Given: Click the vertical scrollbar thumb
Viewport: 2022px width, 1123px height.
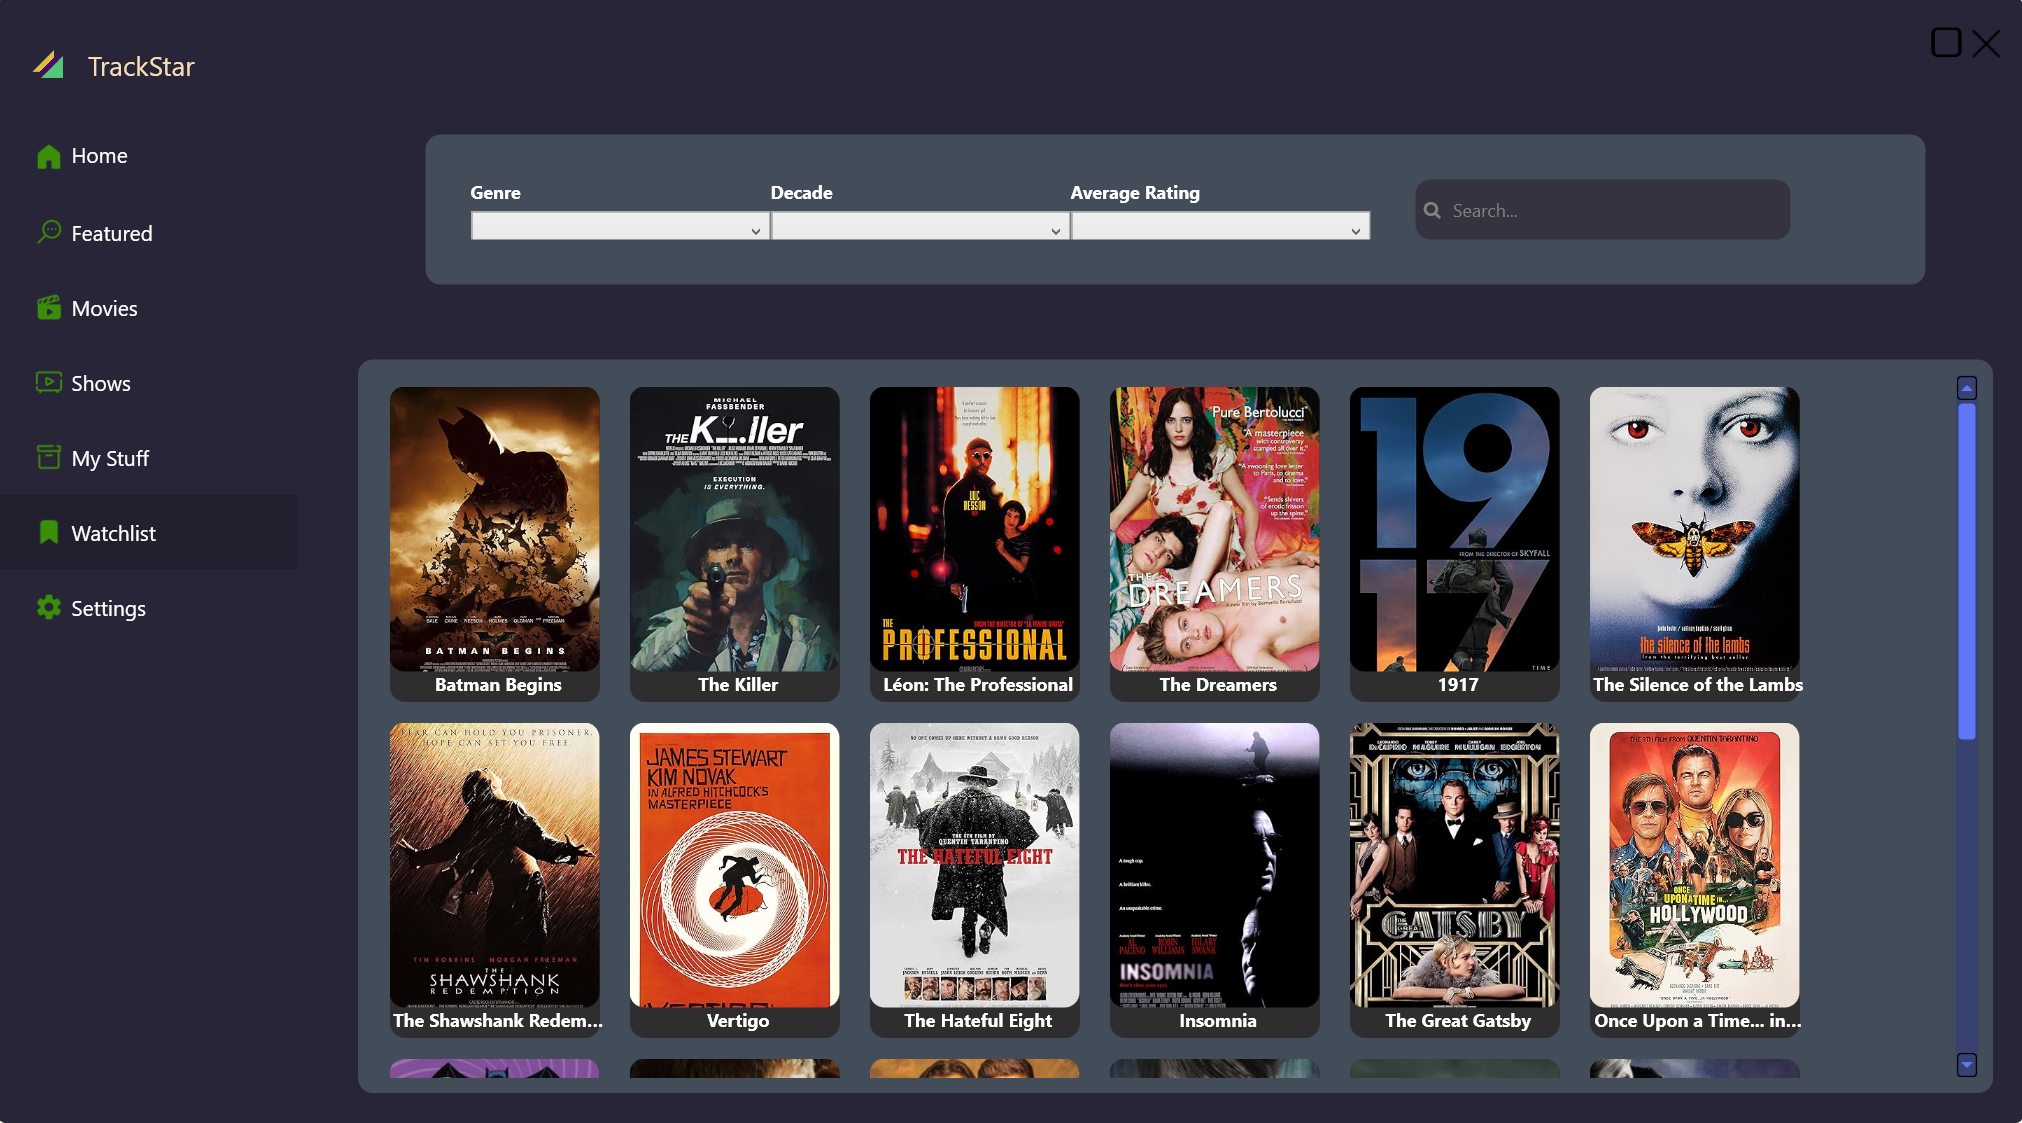Looking at the screenshot, I should (1966, 570).
